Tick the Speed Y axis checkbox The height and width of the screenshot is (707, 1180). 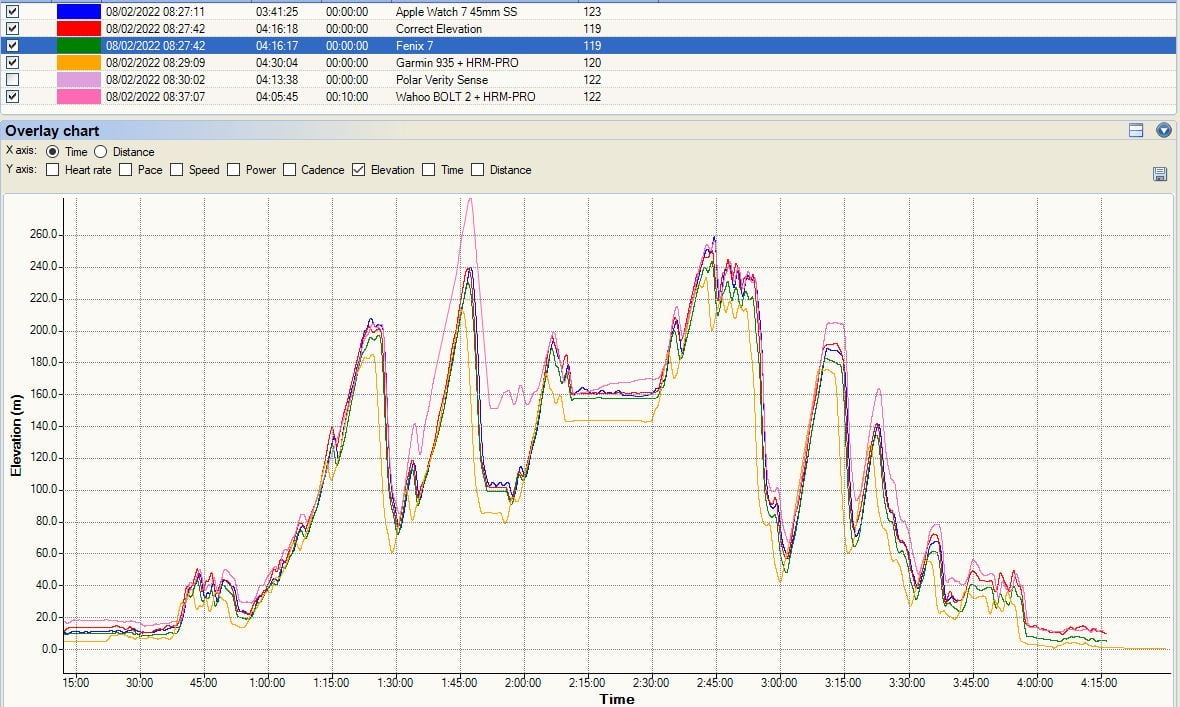click(x=176, y=170)
